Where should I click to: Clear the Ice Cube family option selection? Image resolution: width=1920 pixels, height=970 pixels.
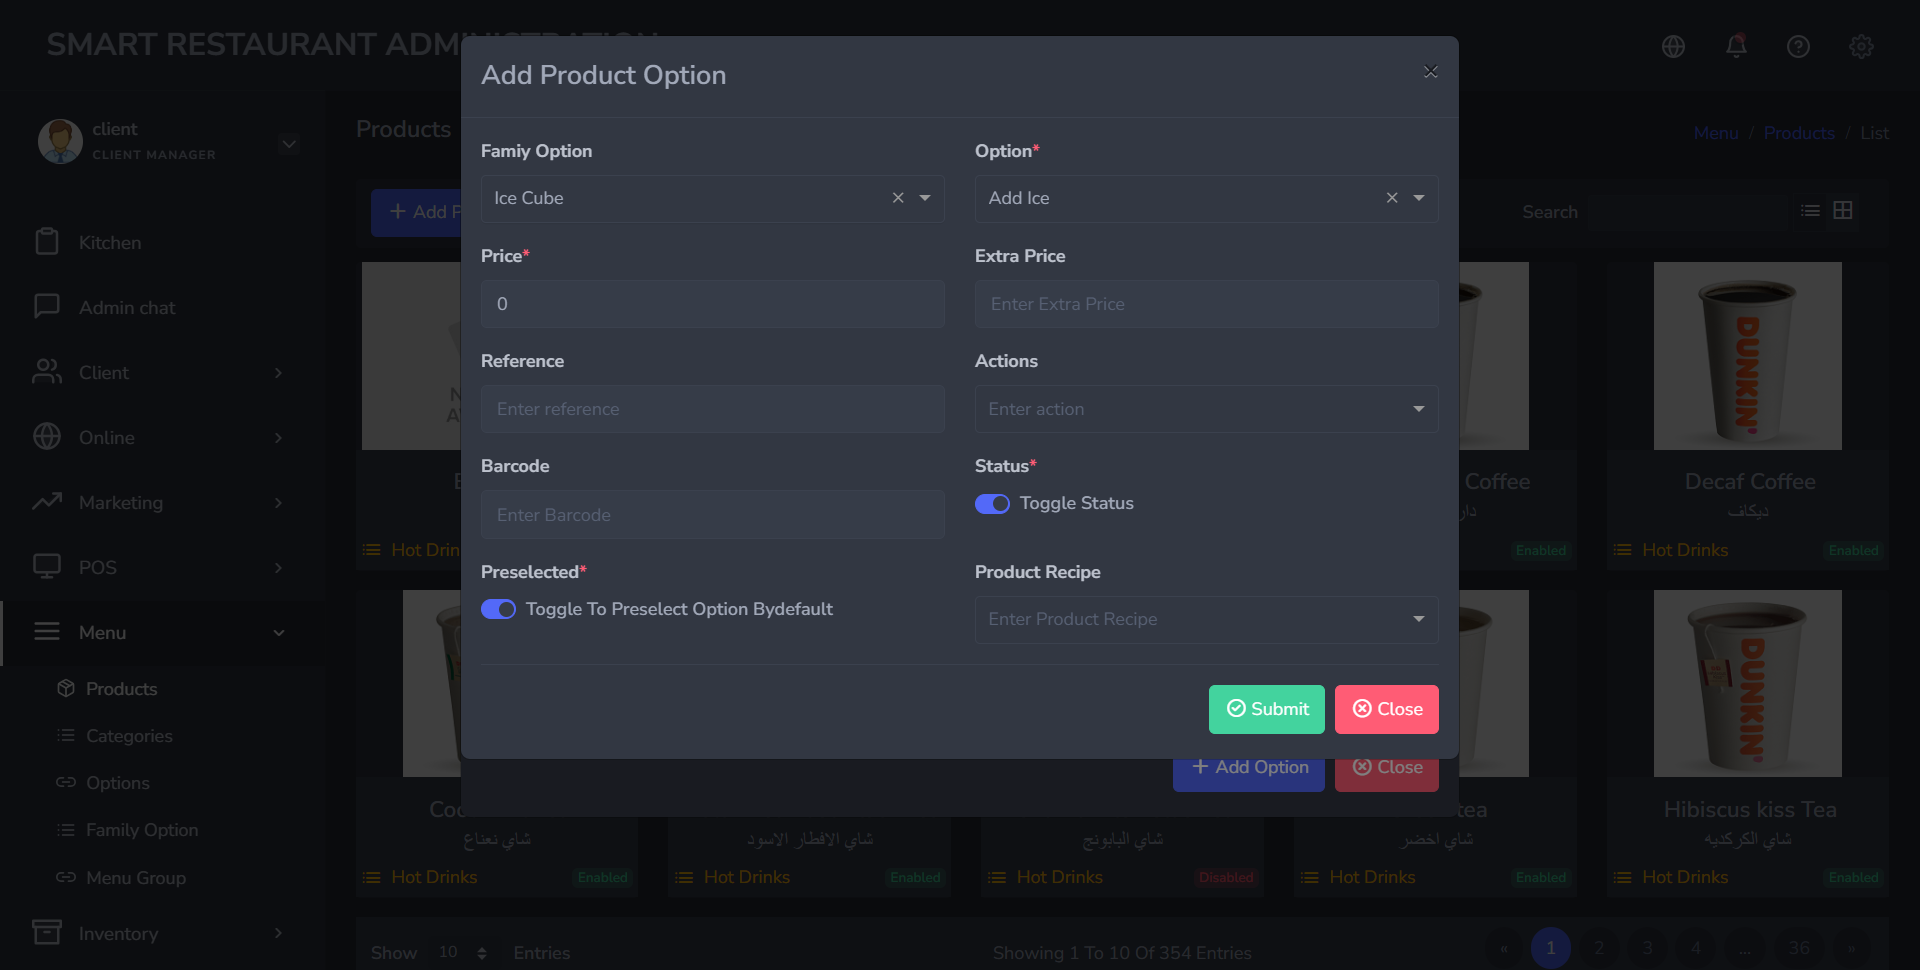pyautogui.click(x=898, y=198)
